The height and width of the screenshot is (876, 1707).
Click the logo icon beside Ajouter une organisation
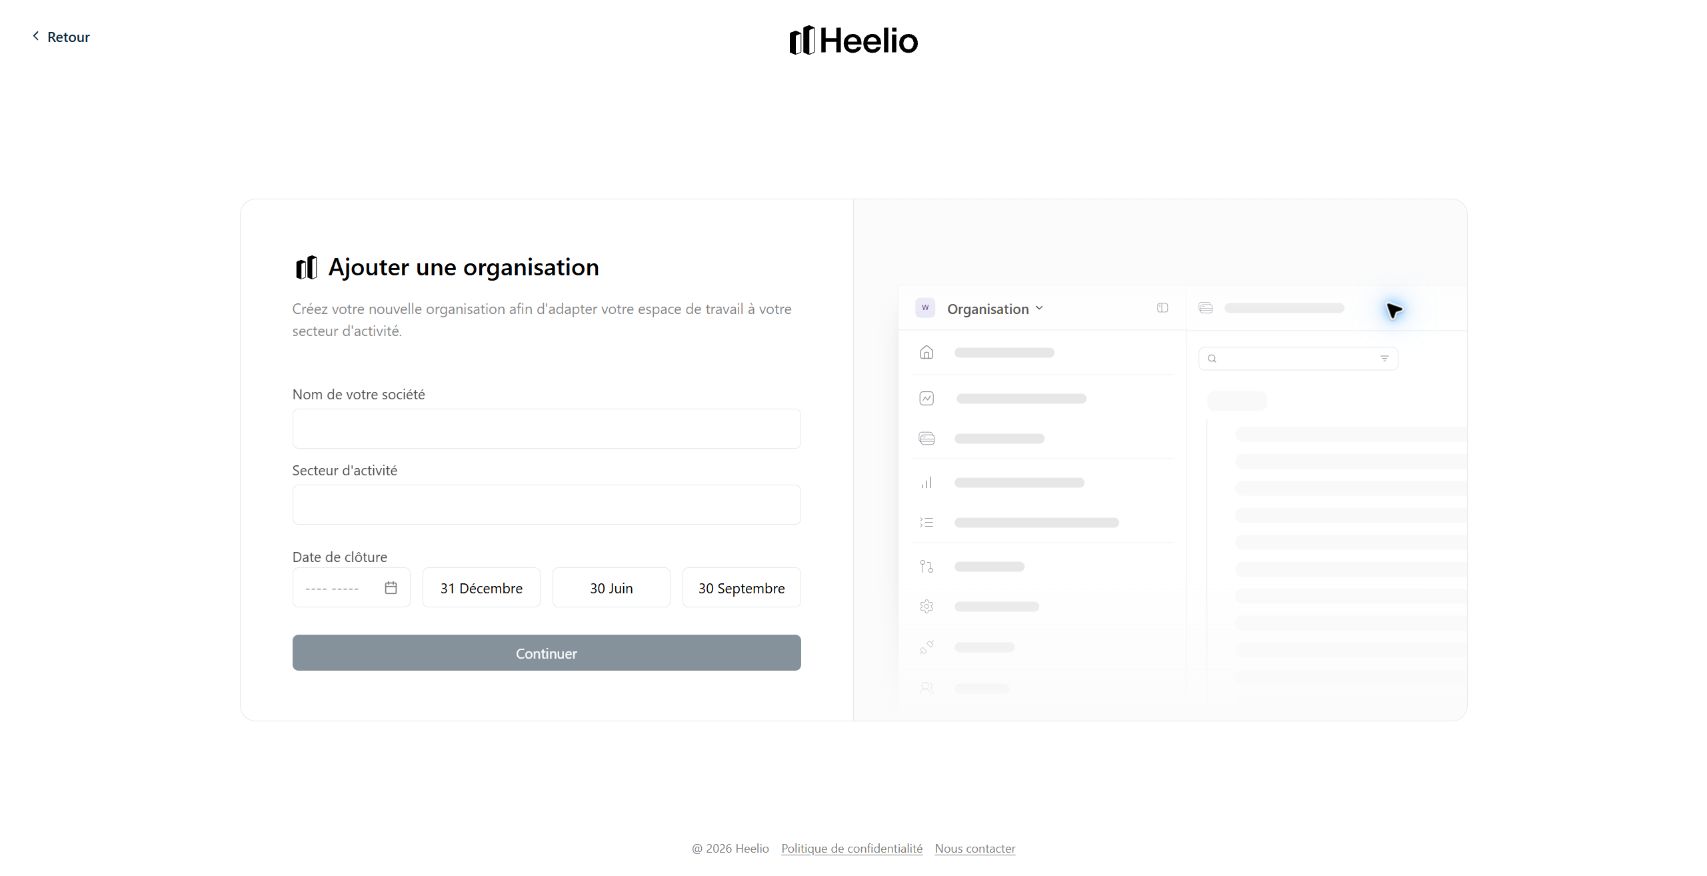[x=306, y=268]
